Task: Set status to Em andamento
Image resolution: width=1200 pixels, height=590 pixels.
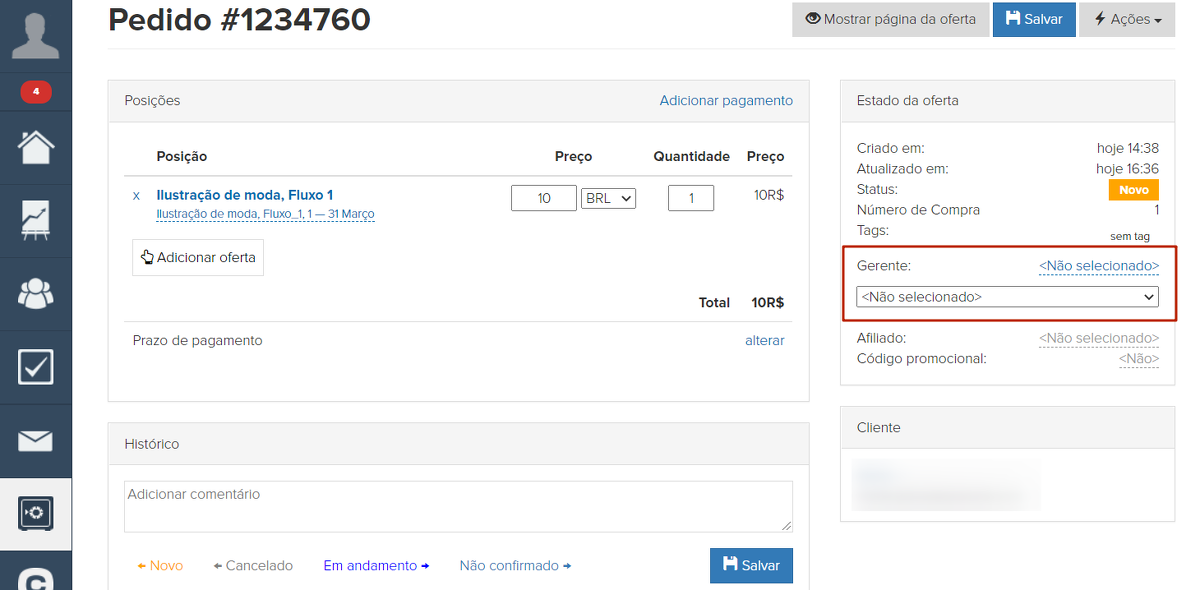Action: (376, 566)
